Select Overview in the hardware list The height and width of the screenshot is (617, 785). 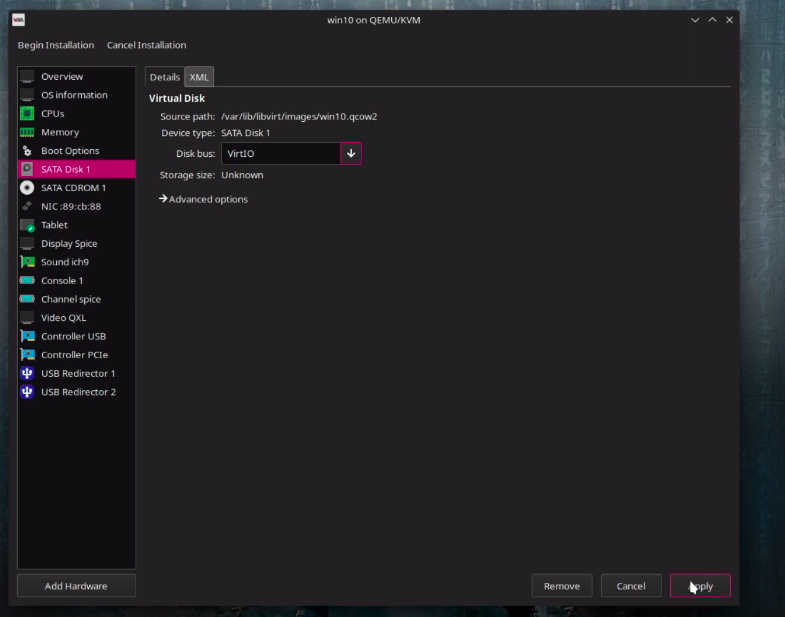[77, 77]
